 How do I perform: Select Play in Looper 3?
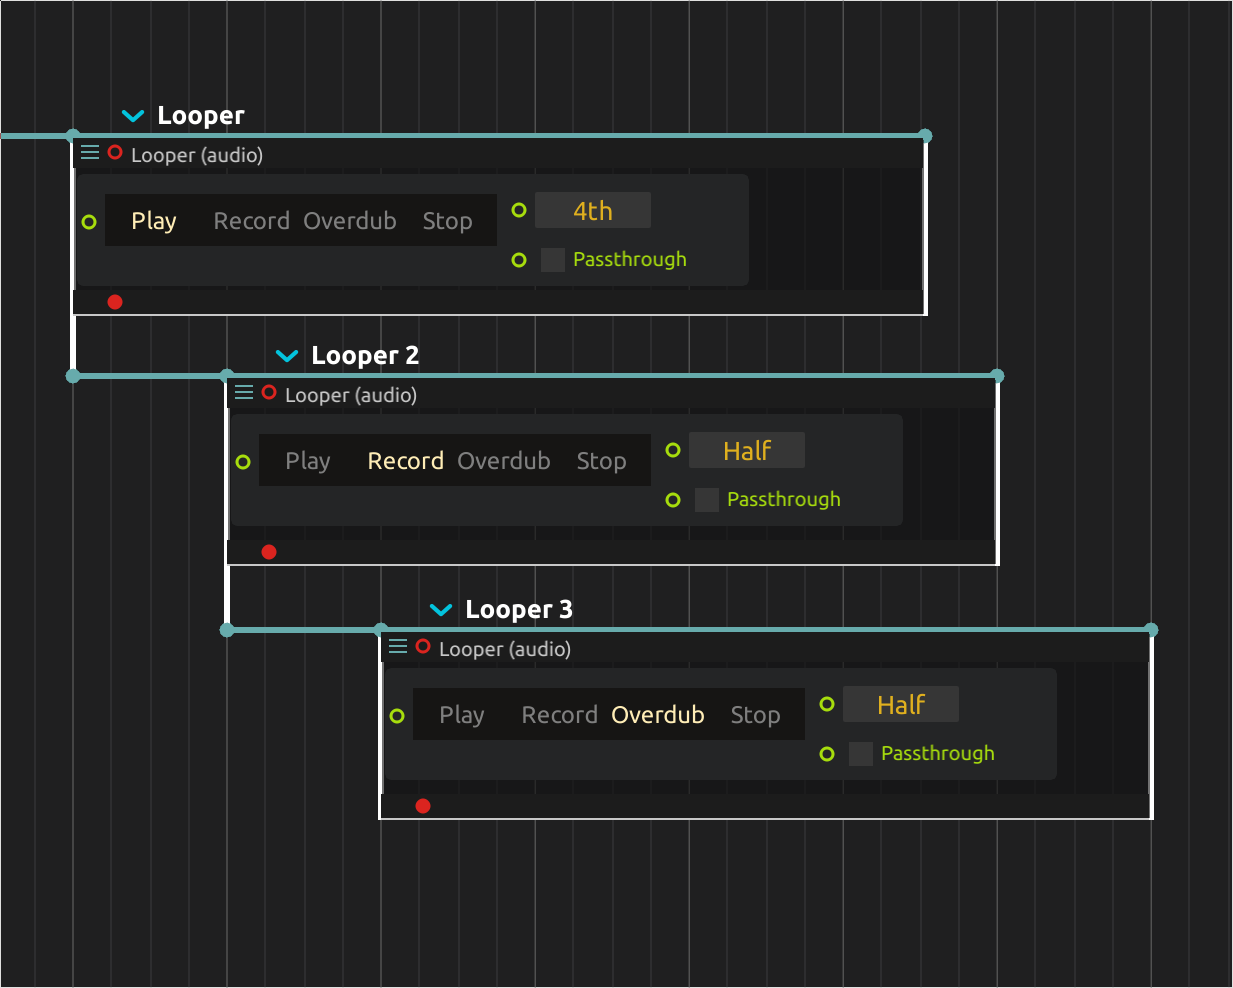462,715
